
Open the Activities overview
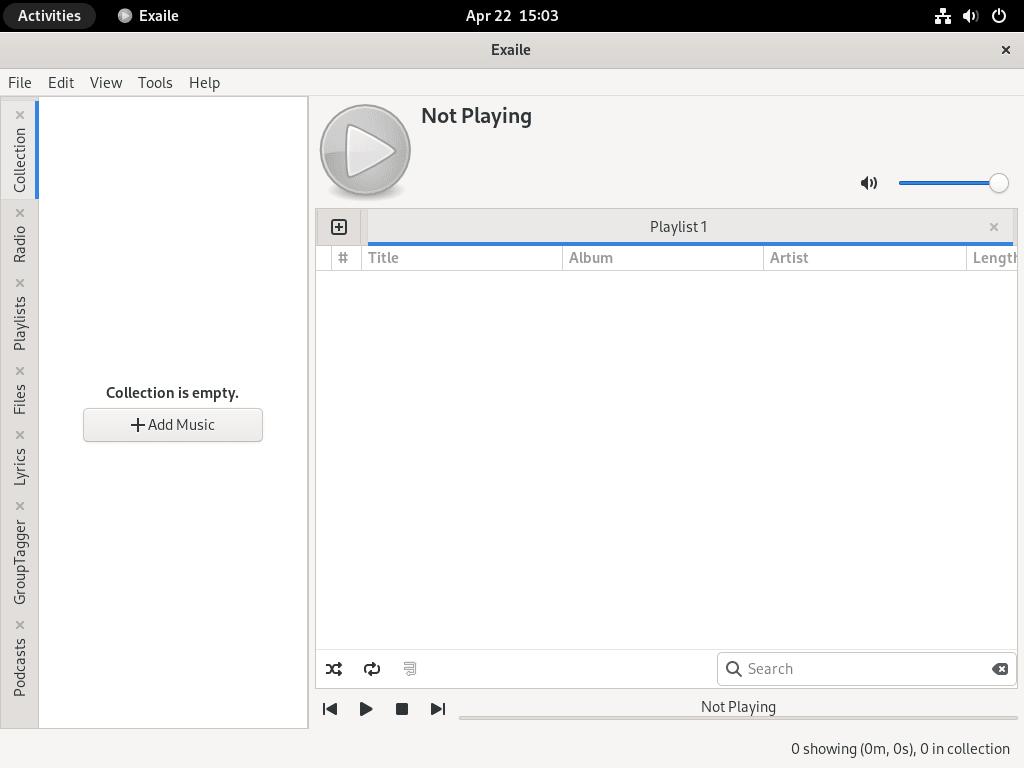[49, 16]
